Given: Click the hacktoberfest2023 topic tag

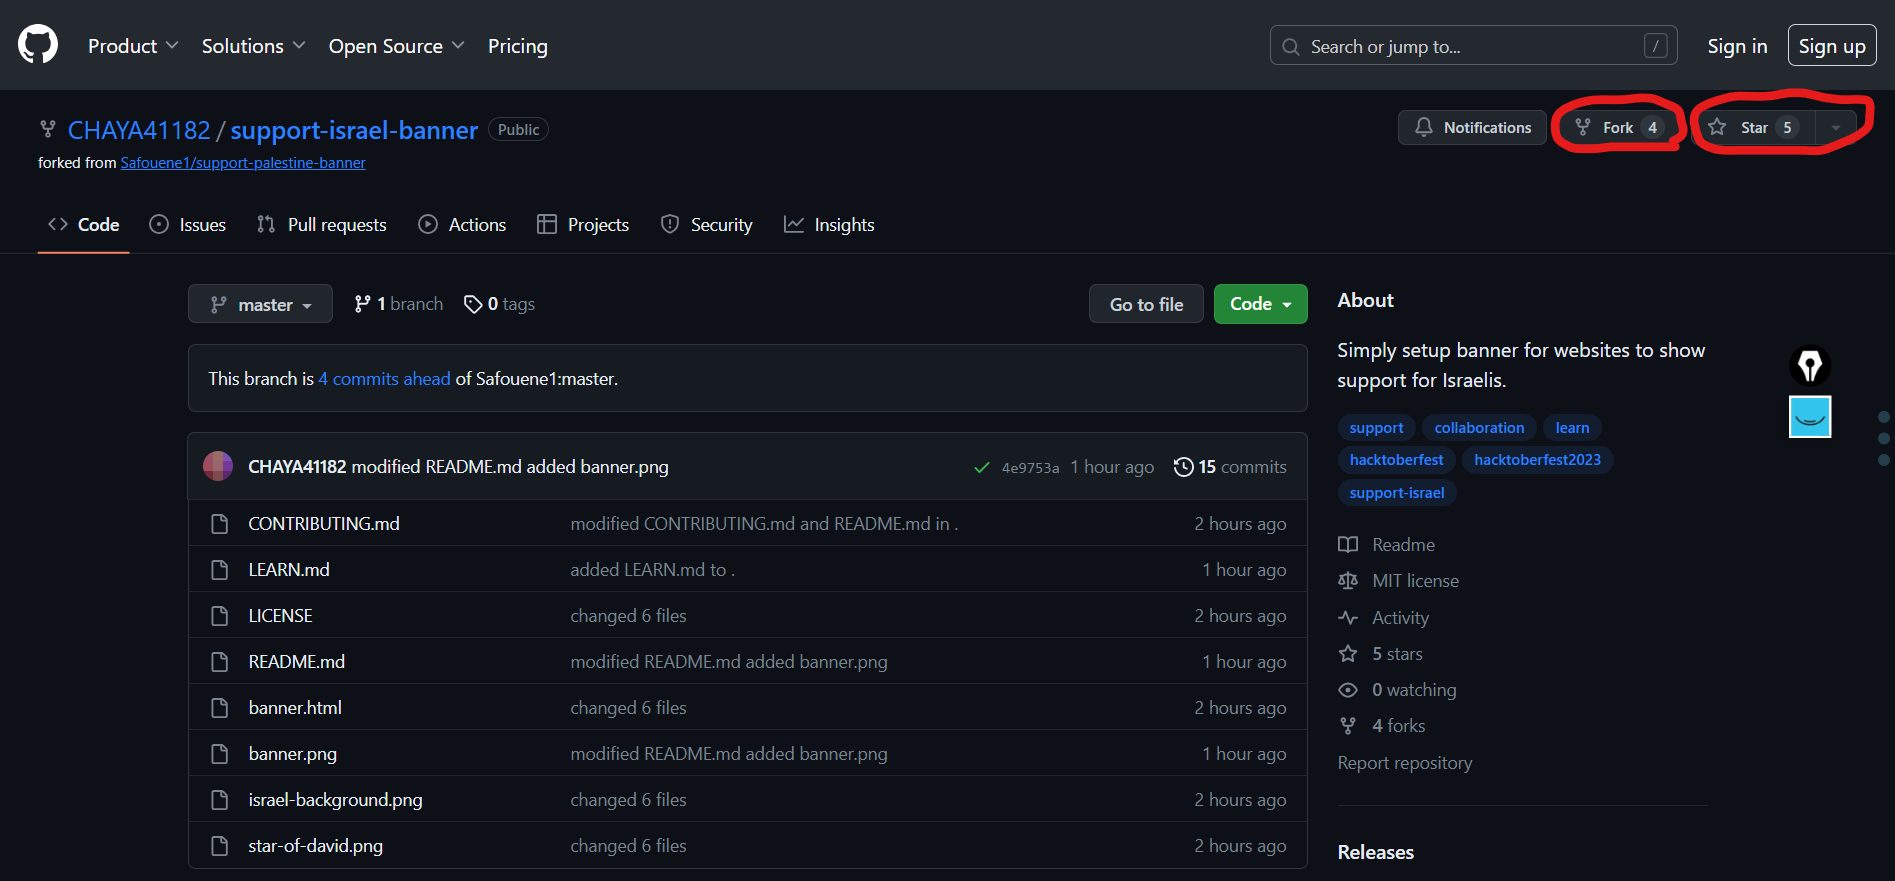Looking at the screenshot, I should pos(1537,460).
